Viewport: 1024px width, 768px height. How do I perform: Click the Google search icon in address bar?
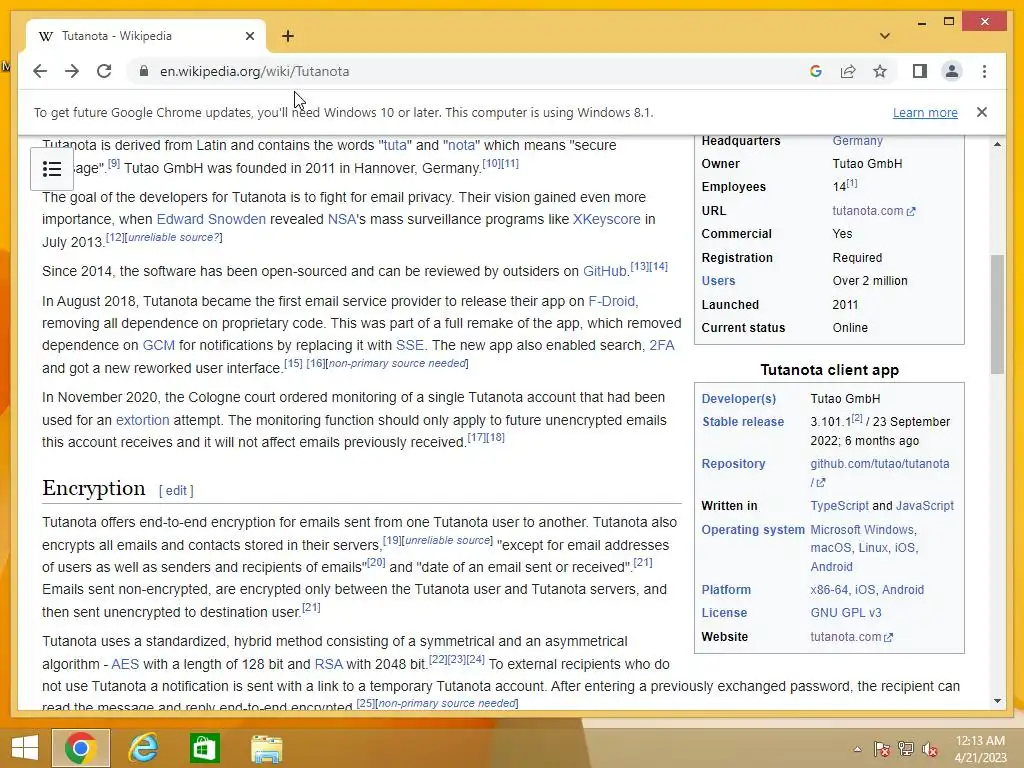coord(816,71)
